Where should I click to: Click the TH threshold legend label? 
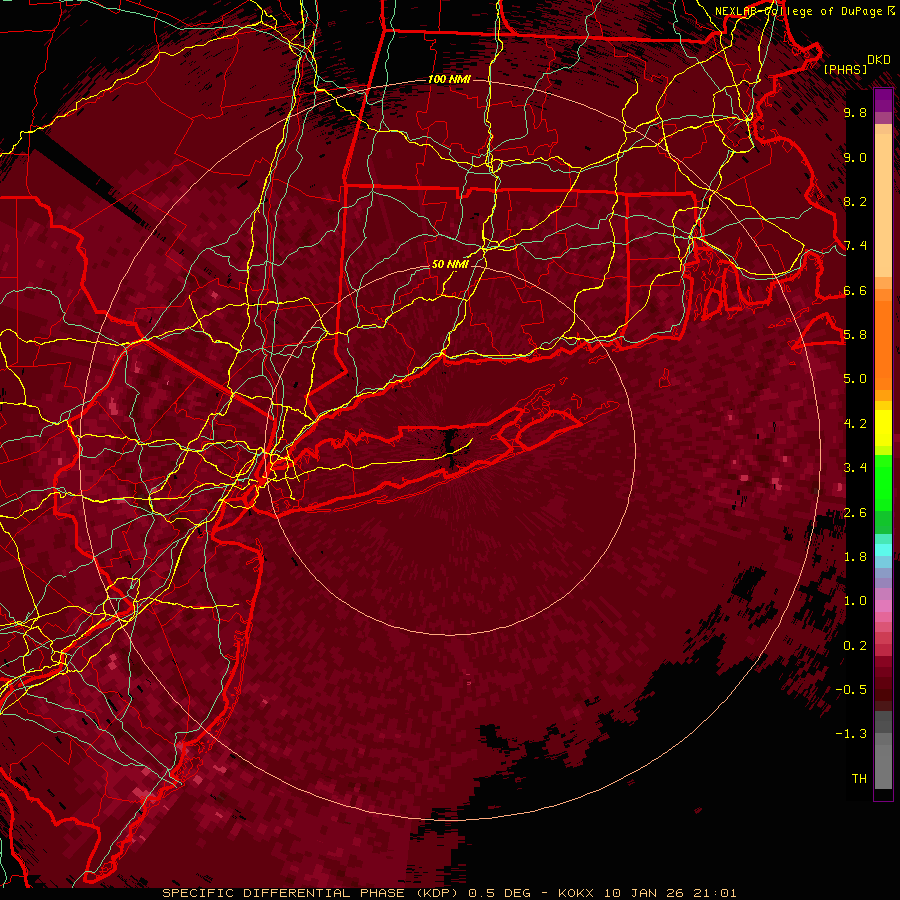(859, 778)
